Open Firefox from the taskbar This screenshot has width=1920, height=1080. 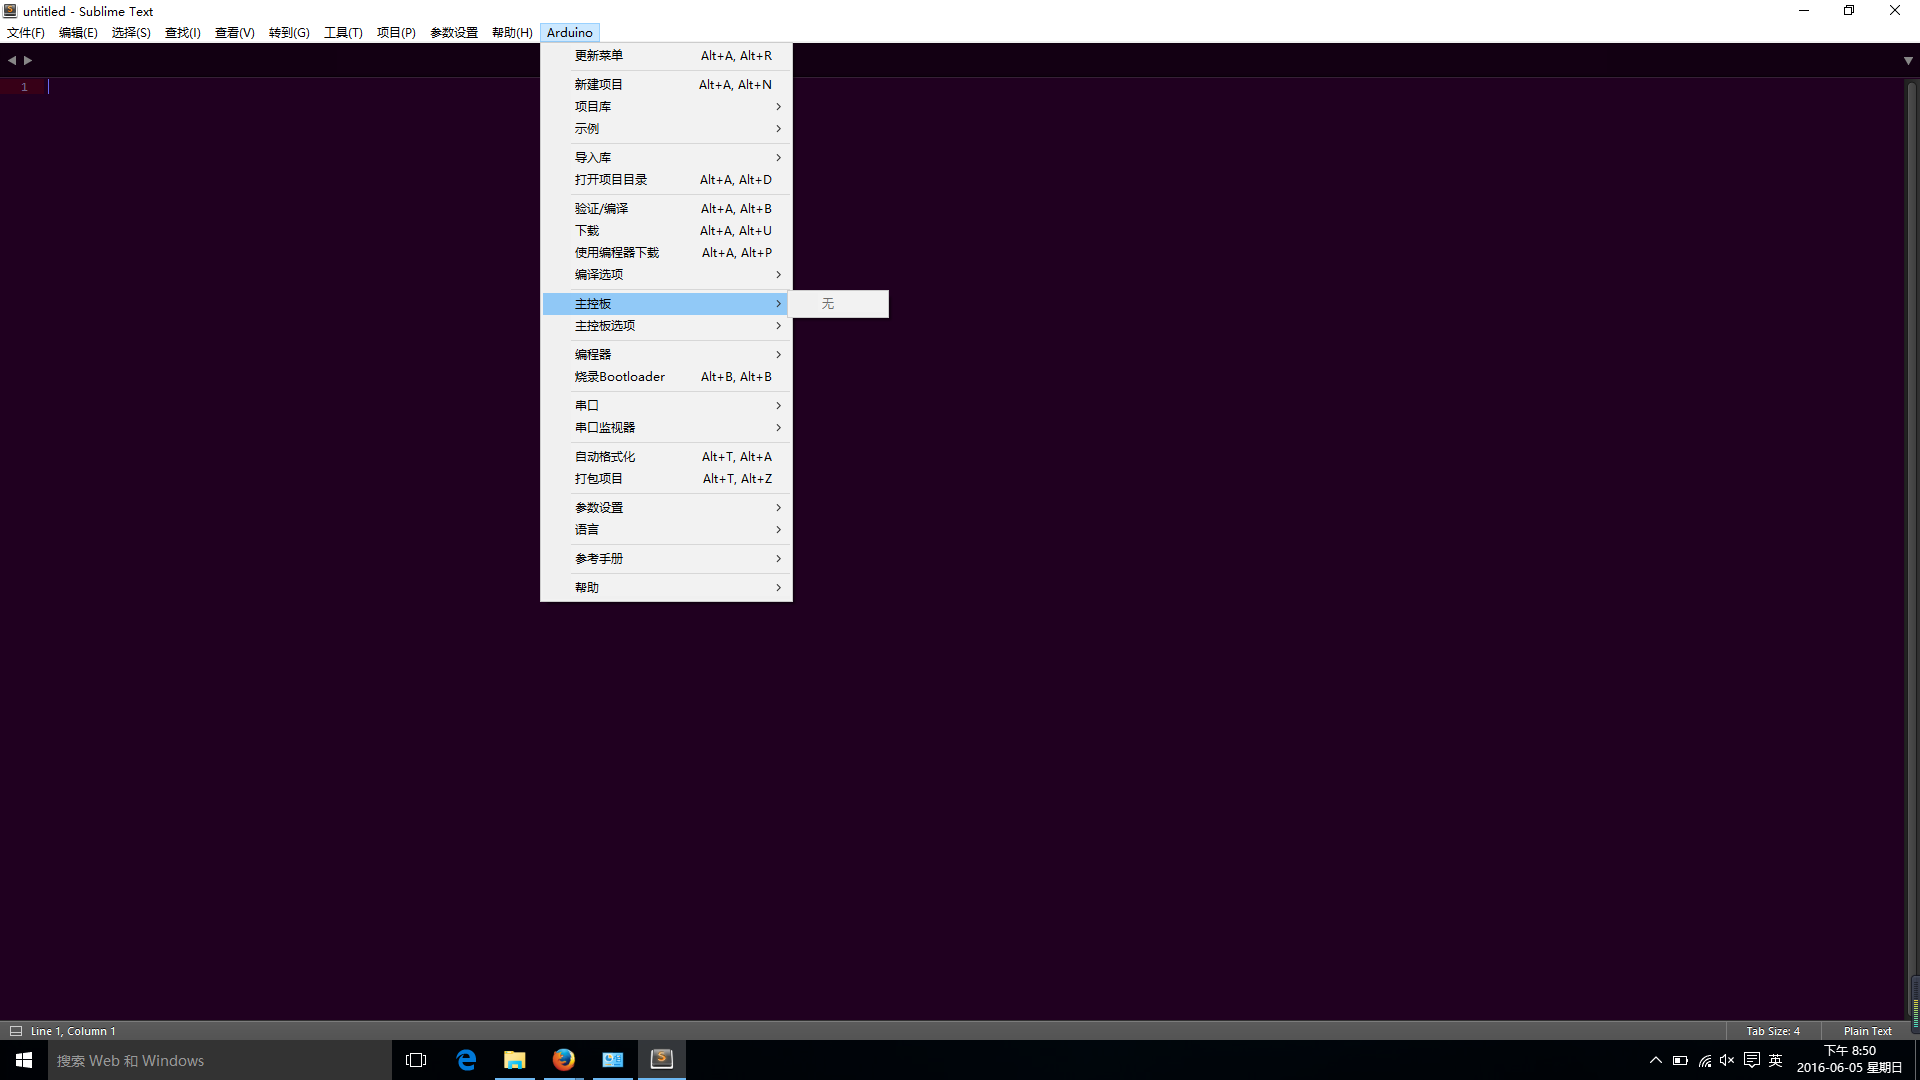coord(564,1060)
